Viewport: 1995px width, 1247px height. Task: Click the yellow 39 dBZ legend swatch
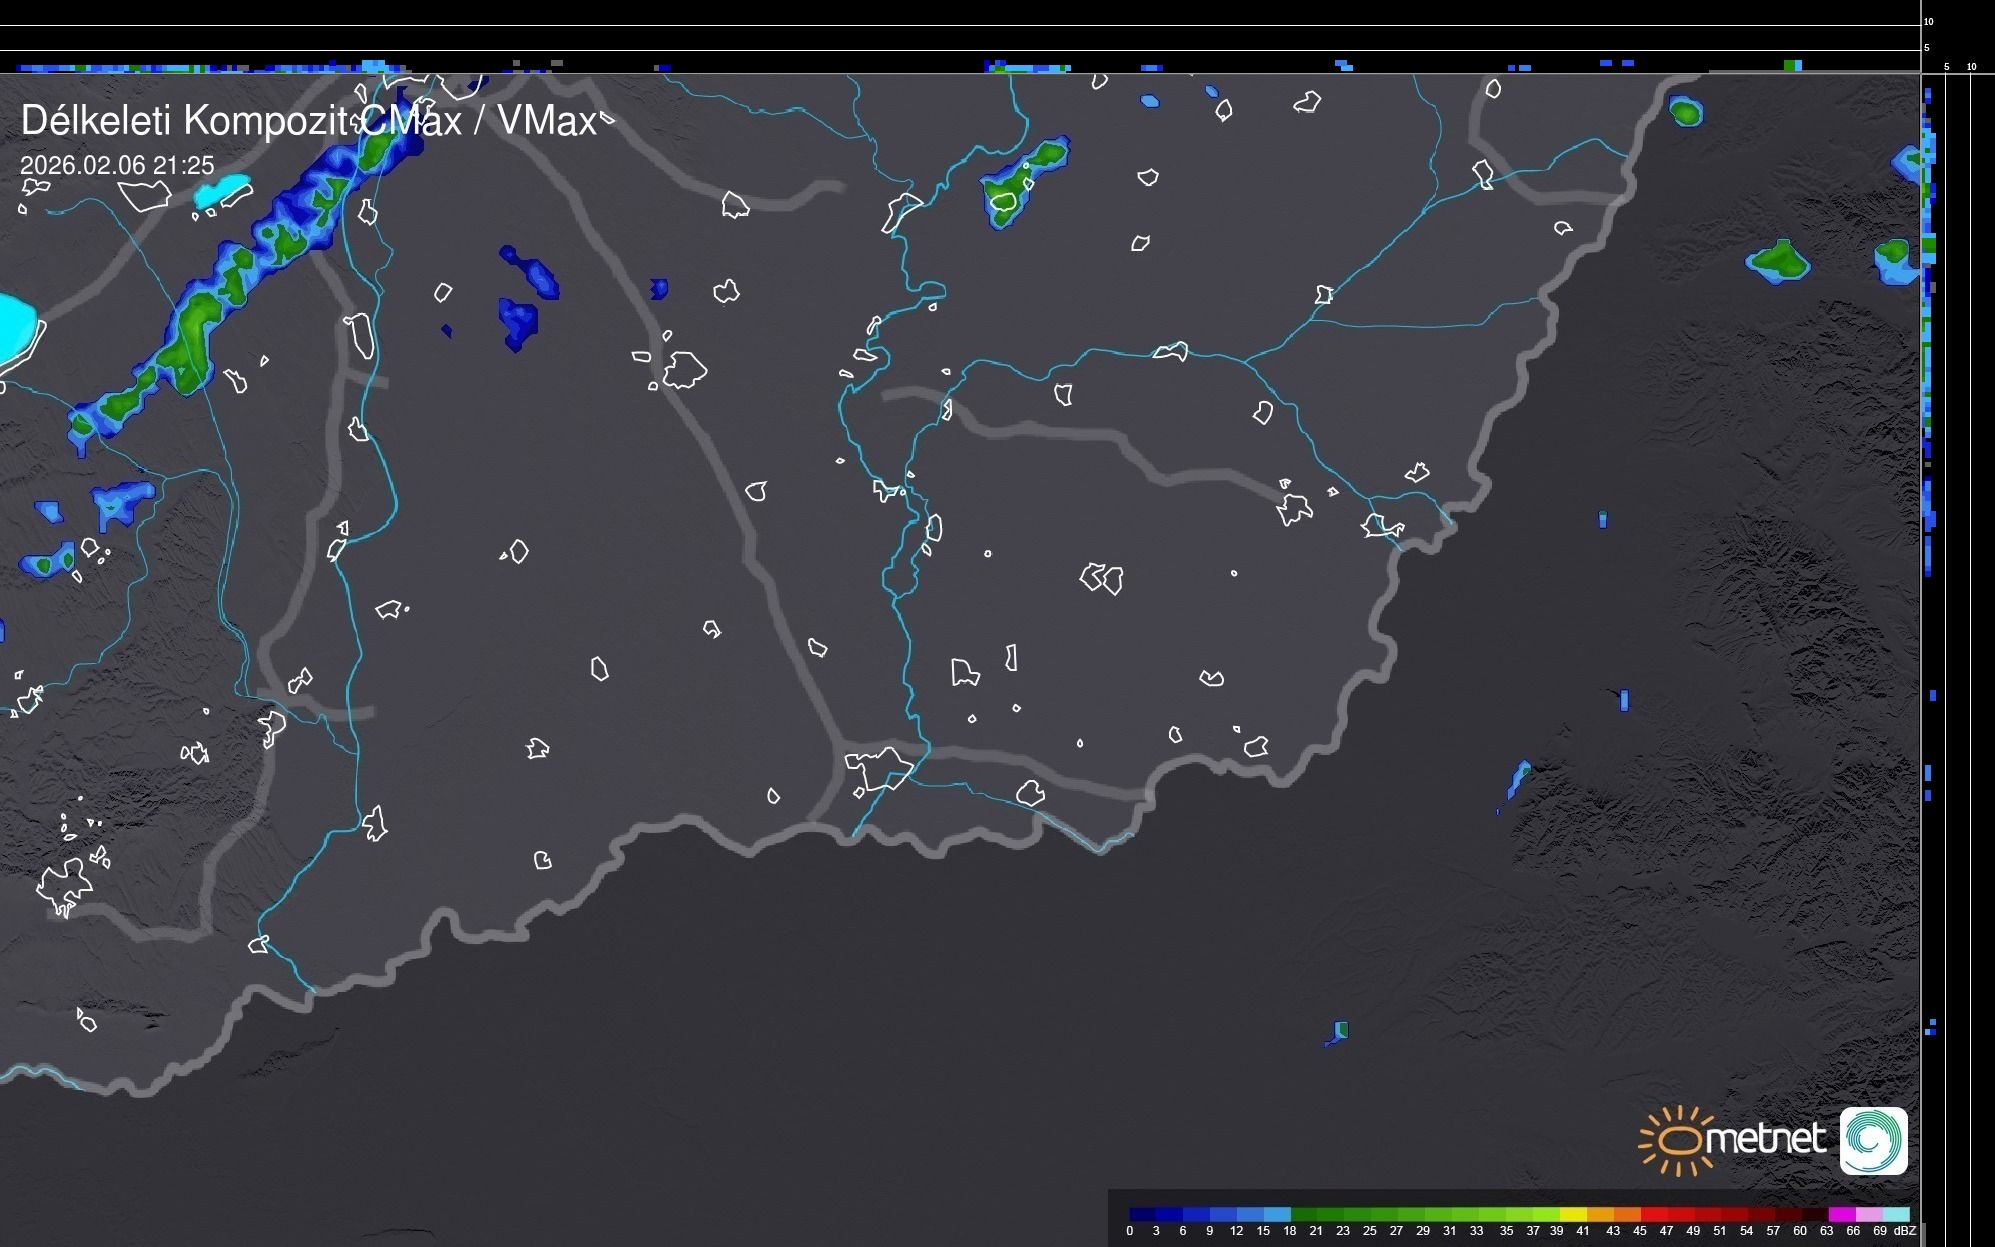click(1573, 1214)
